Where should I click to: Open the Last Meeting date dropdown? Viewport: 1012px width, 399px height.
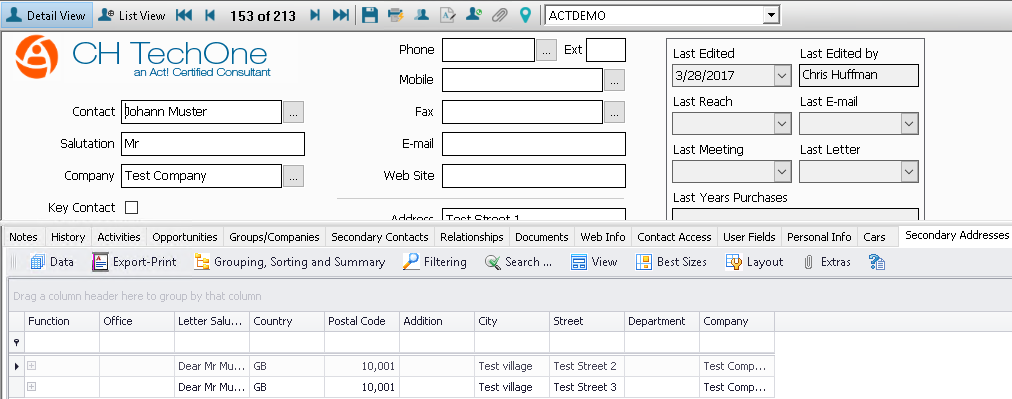782,172
